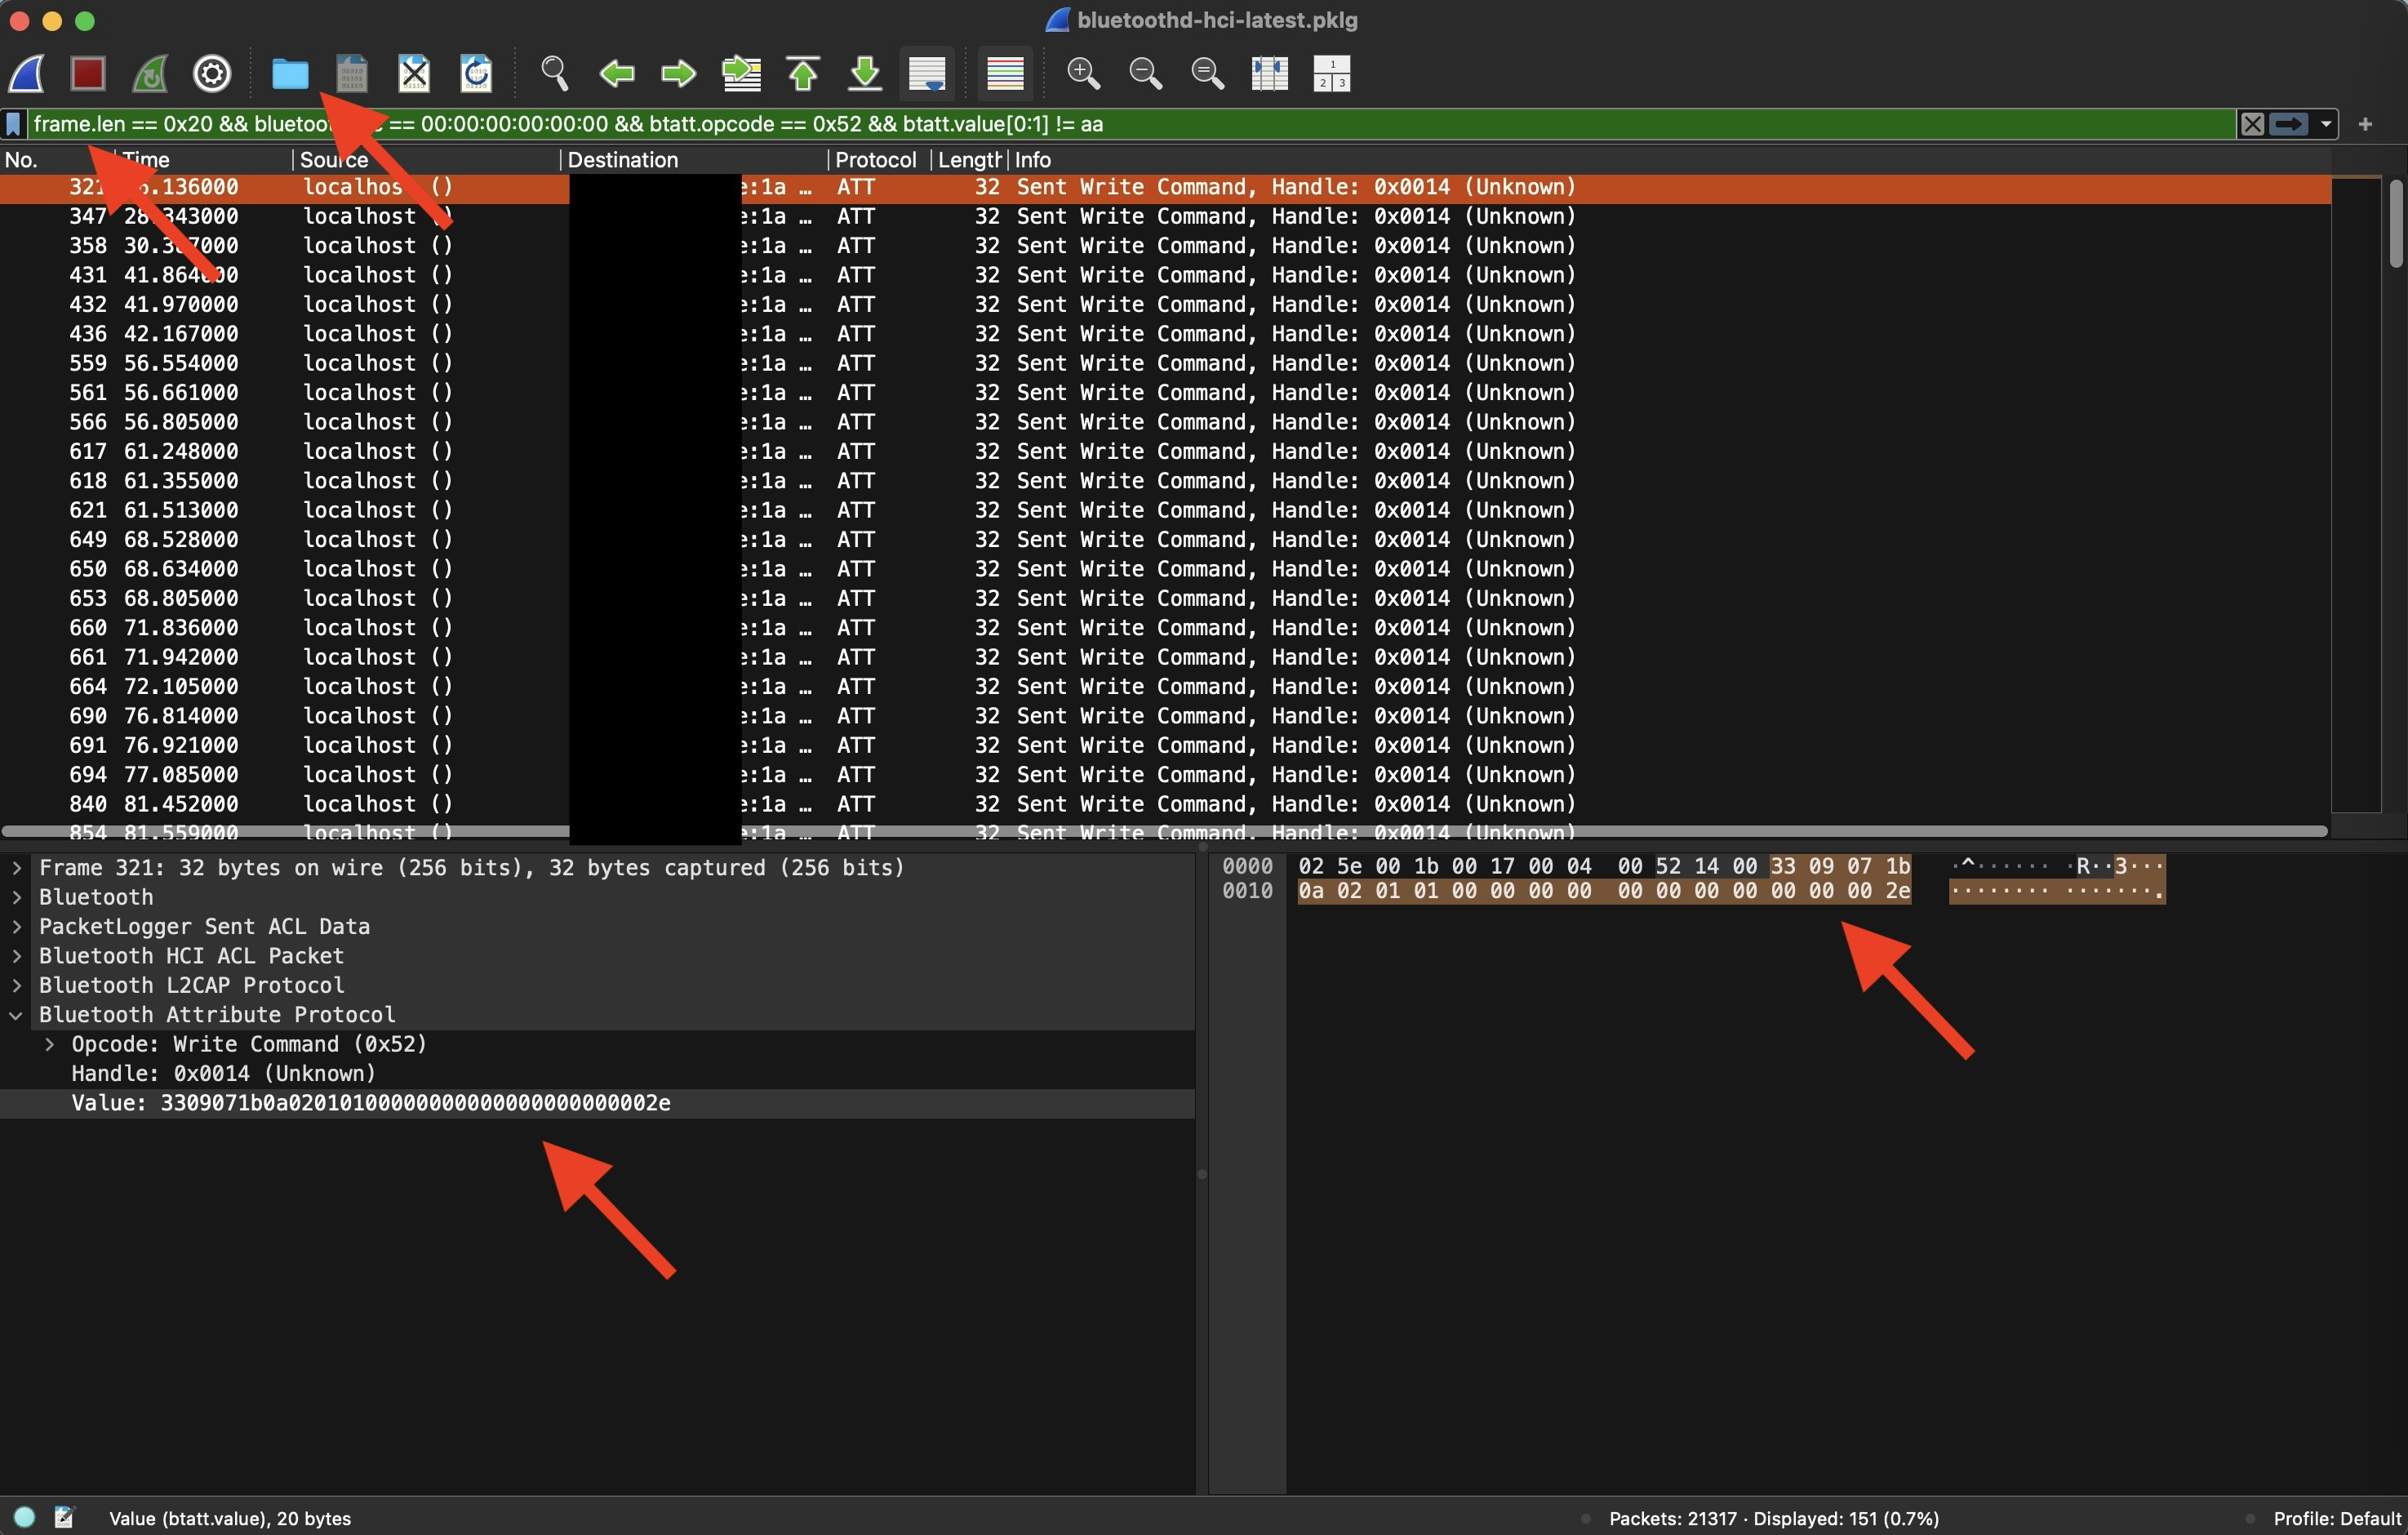Click the zoom in magnifier icon
This screenshot has width=2408, height=1535.
point(1083,70)
